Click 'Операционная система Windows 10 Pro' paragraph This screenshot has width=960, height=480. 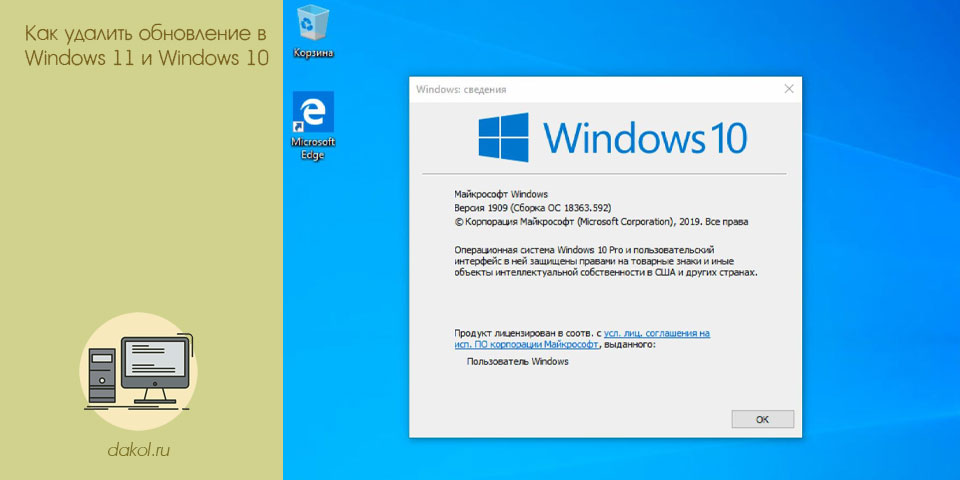606,261
